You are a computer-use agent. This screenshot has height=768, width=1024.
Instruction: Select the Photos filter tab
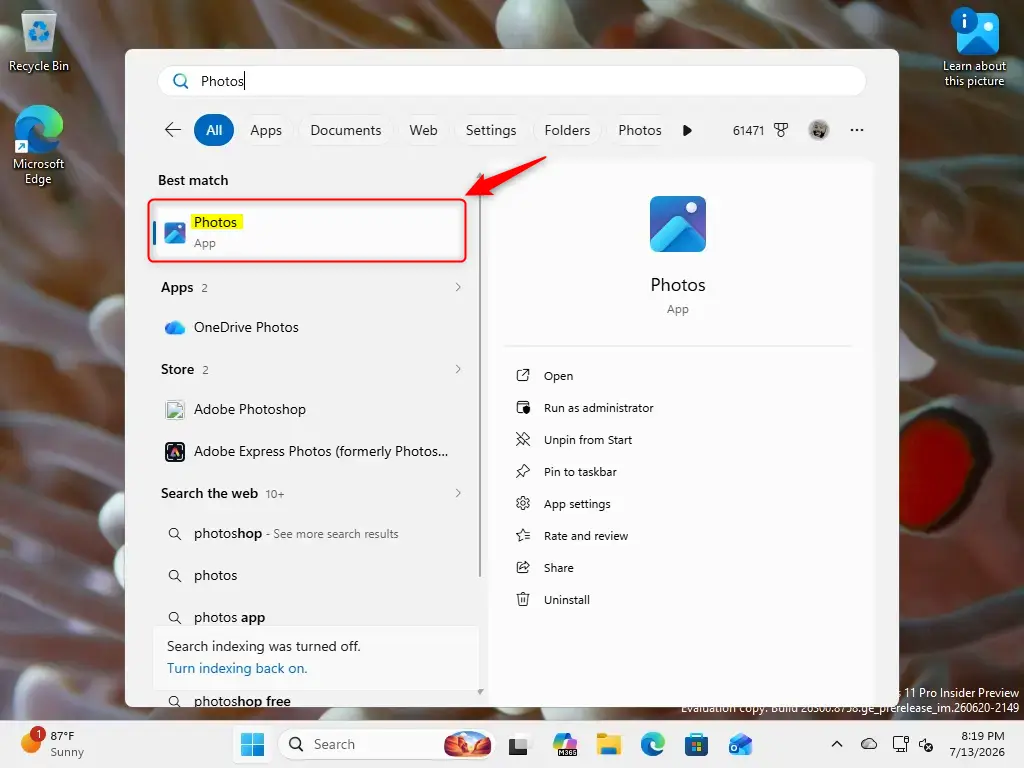click(639, 130)
